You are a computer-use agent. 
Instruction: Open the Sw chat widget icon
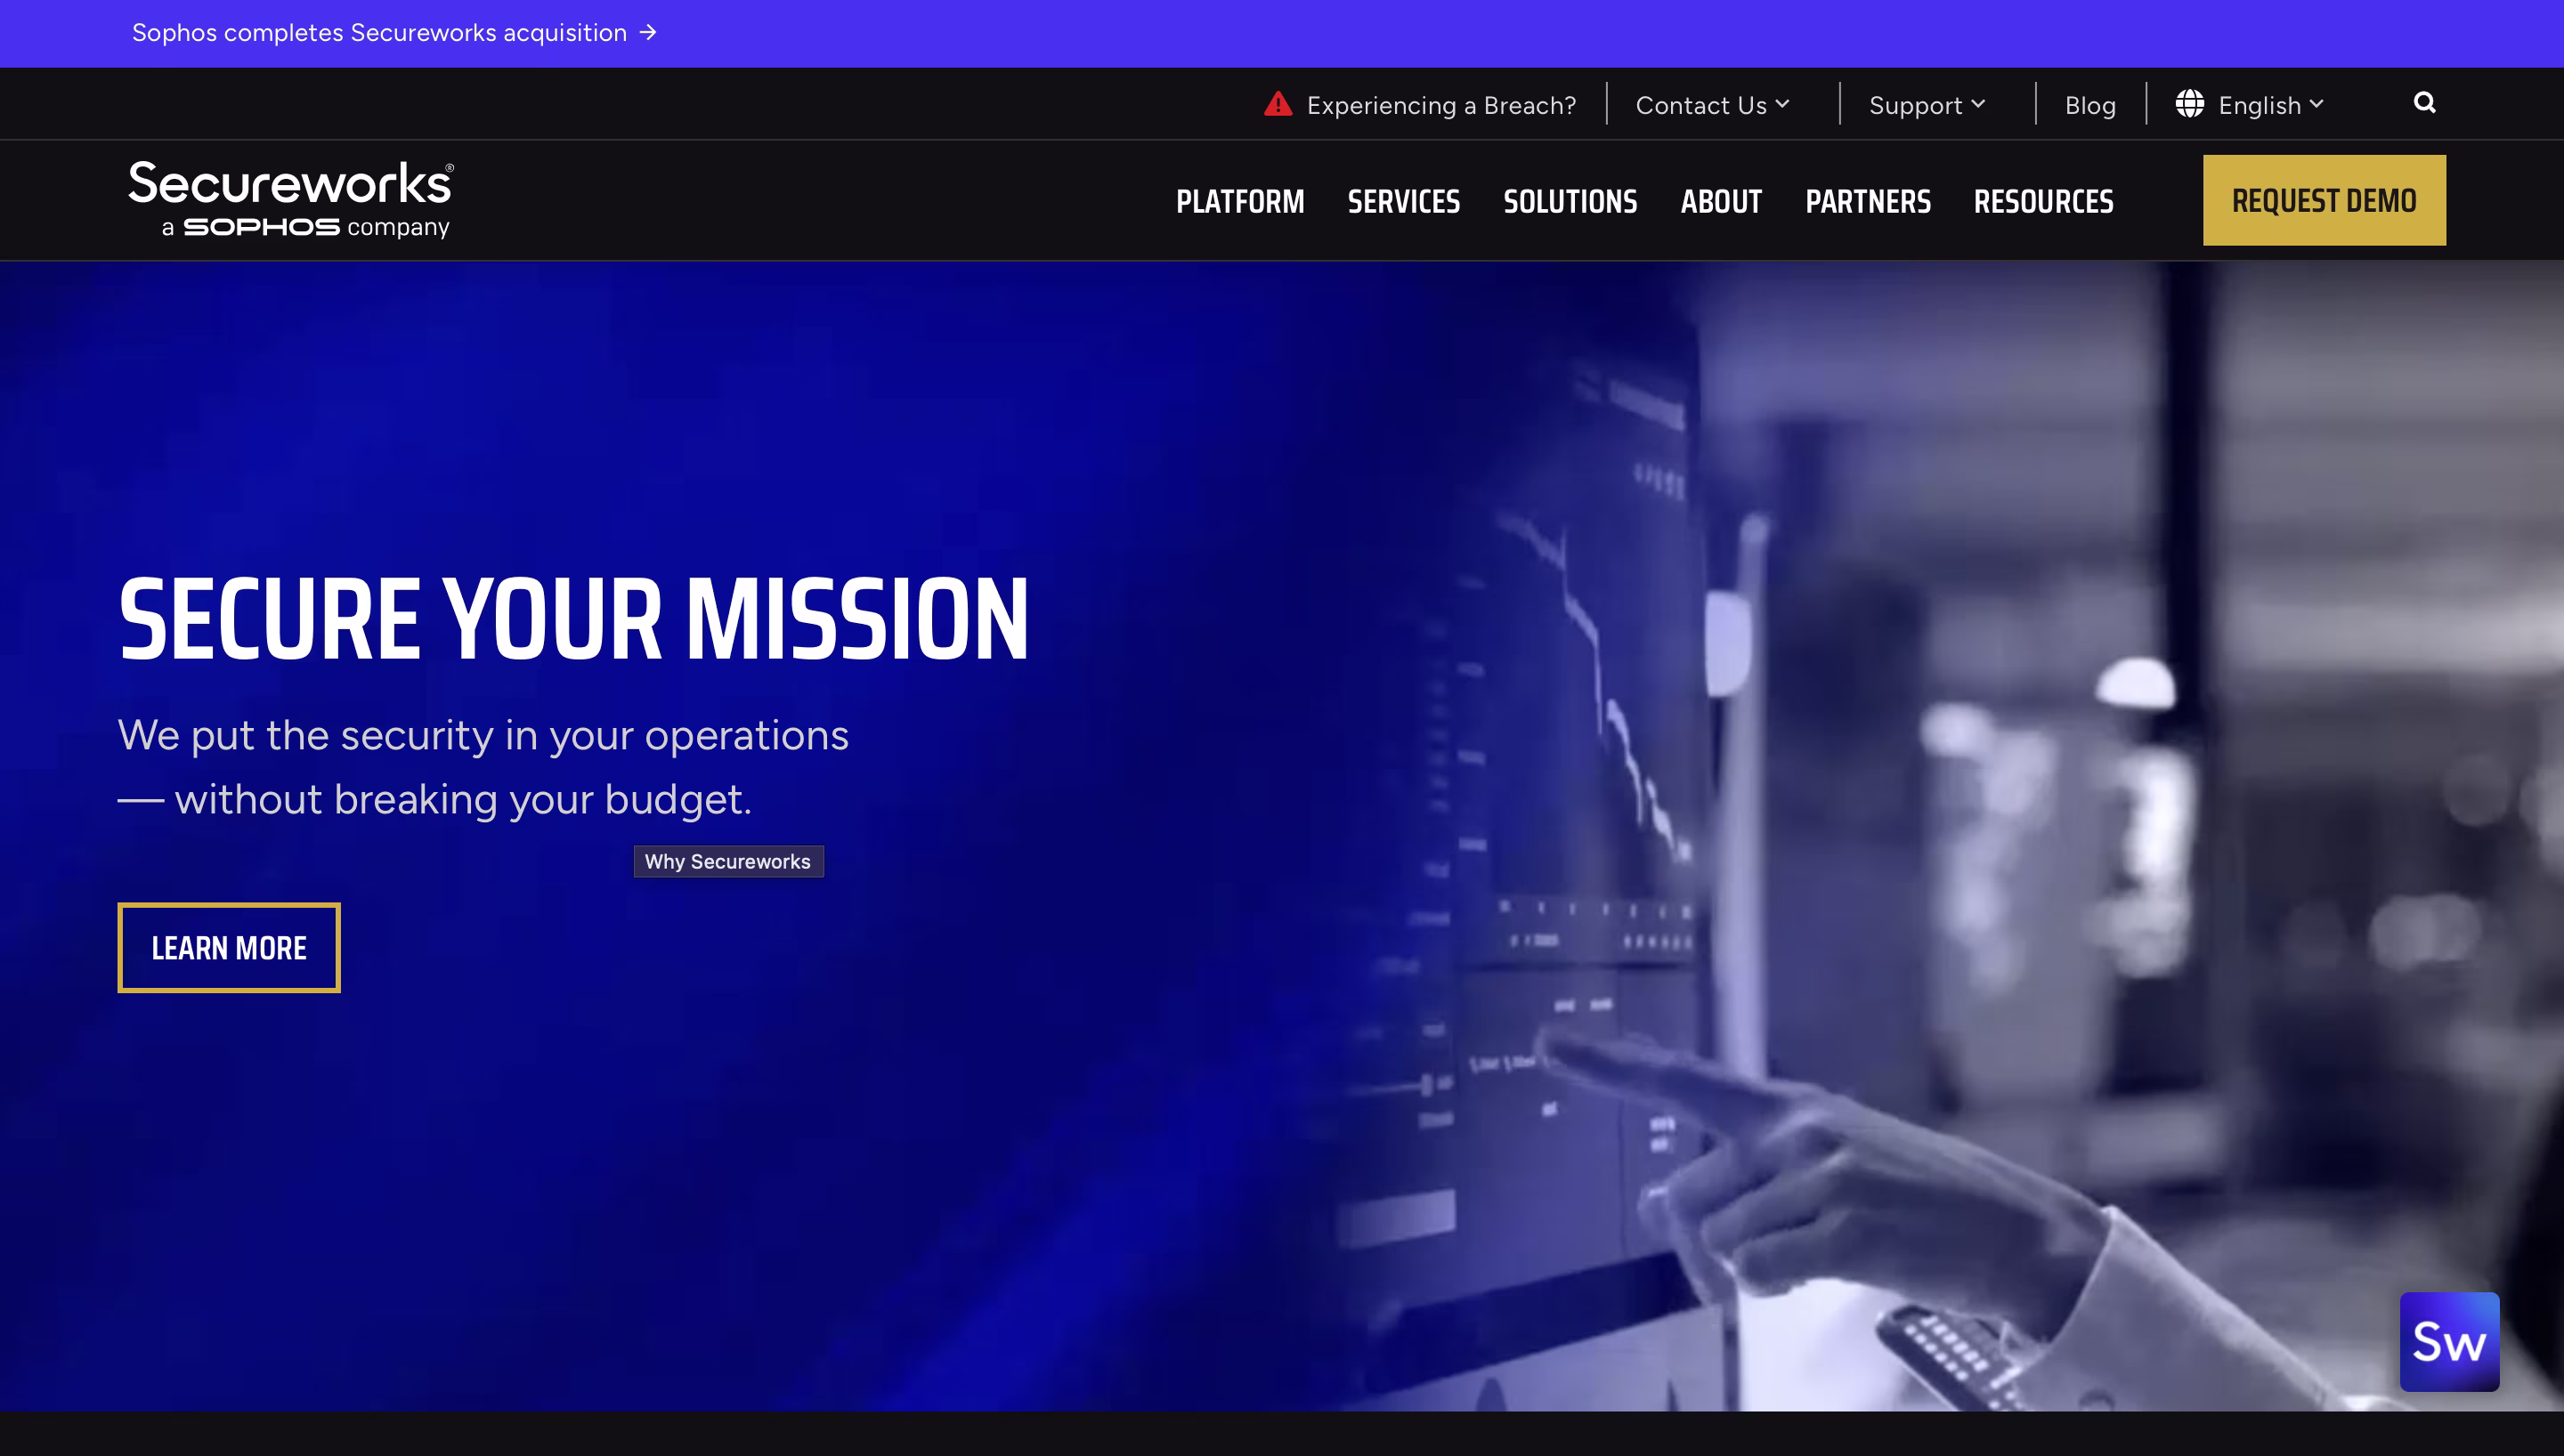[x=2449, y=1341]
